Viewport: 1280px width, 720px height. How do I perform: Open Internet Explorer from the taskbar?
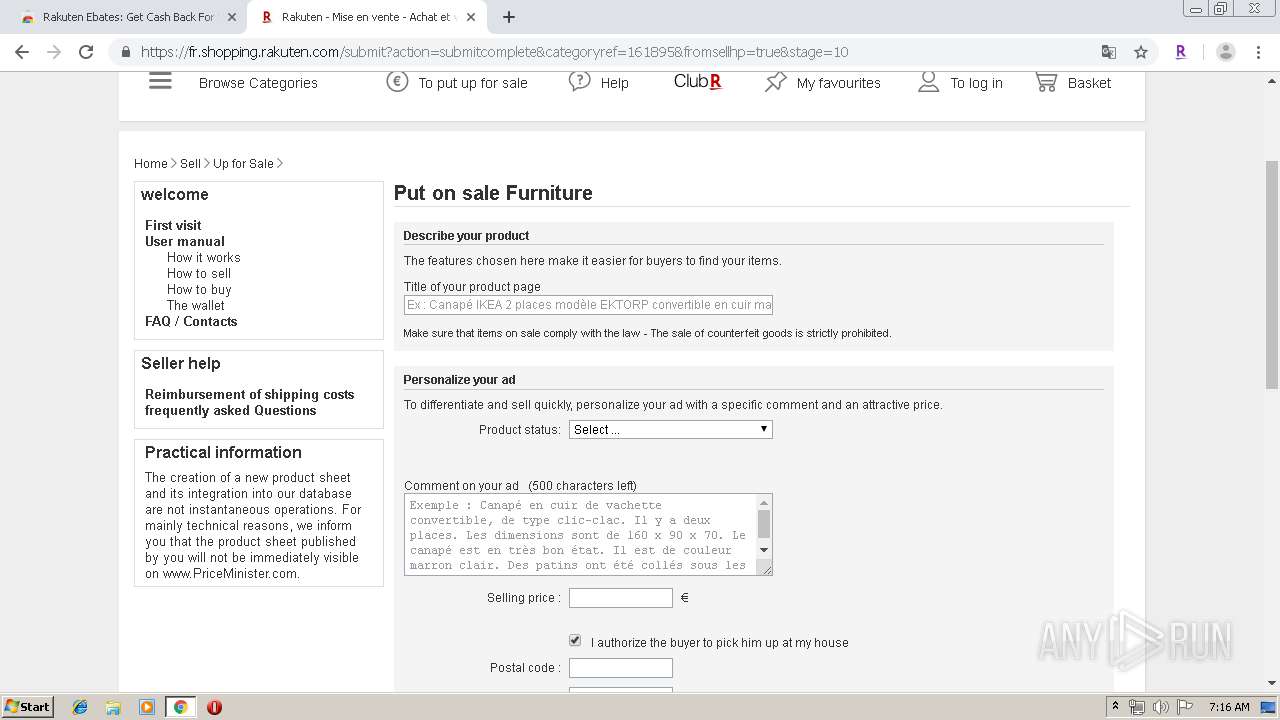(x=80, y=707)
